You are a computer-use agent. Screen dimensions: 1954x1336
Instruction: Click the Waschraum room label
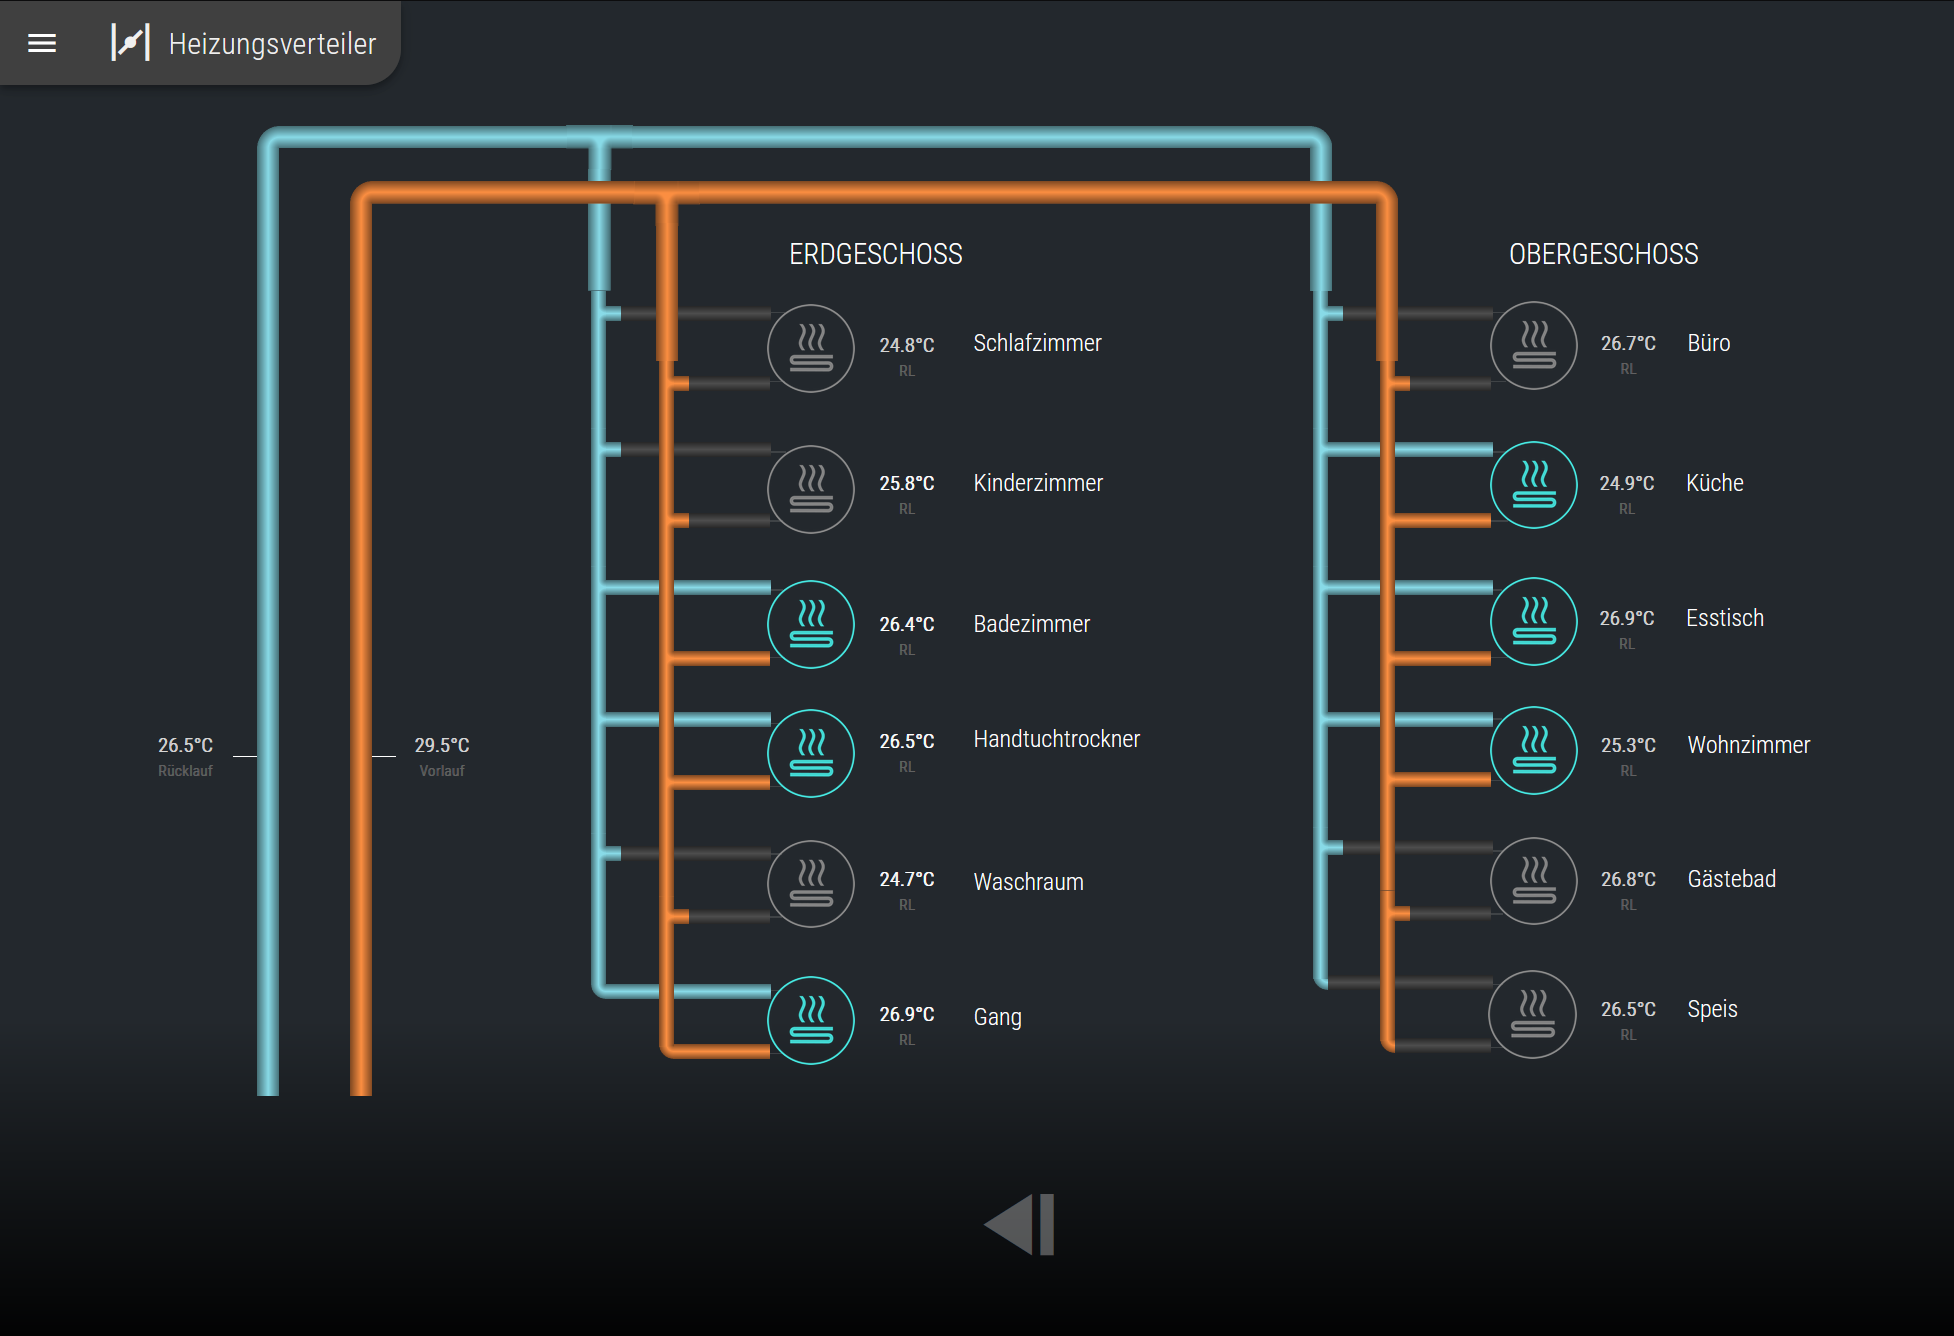point(1028,882)
